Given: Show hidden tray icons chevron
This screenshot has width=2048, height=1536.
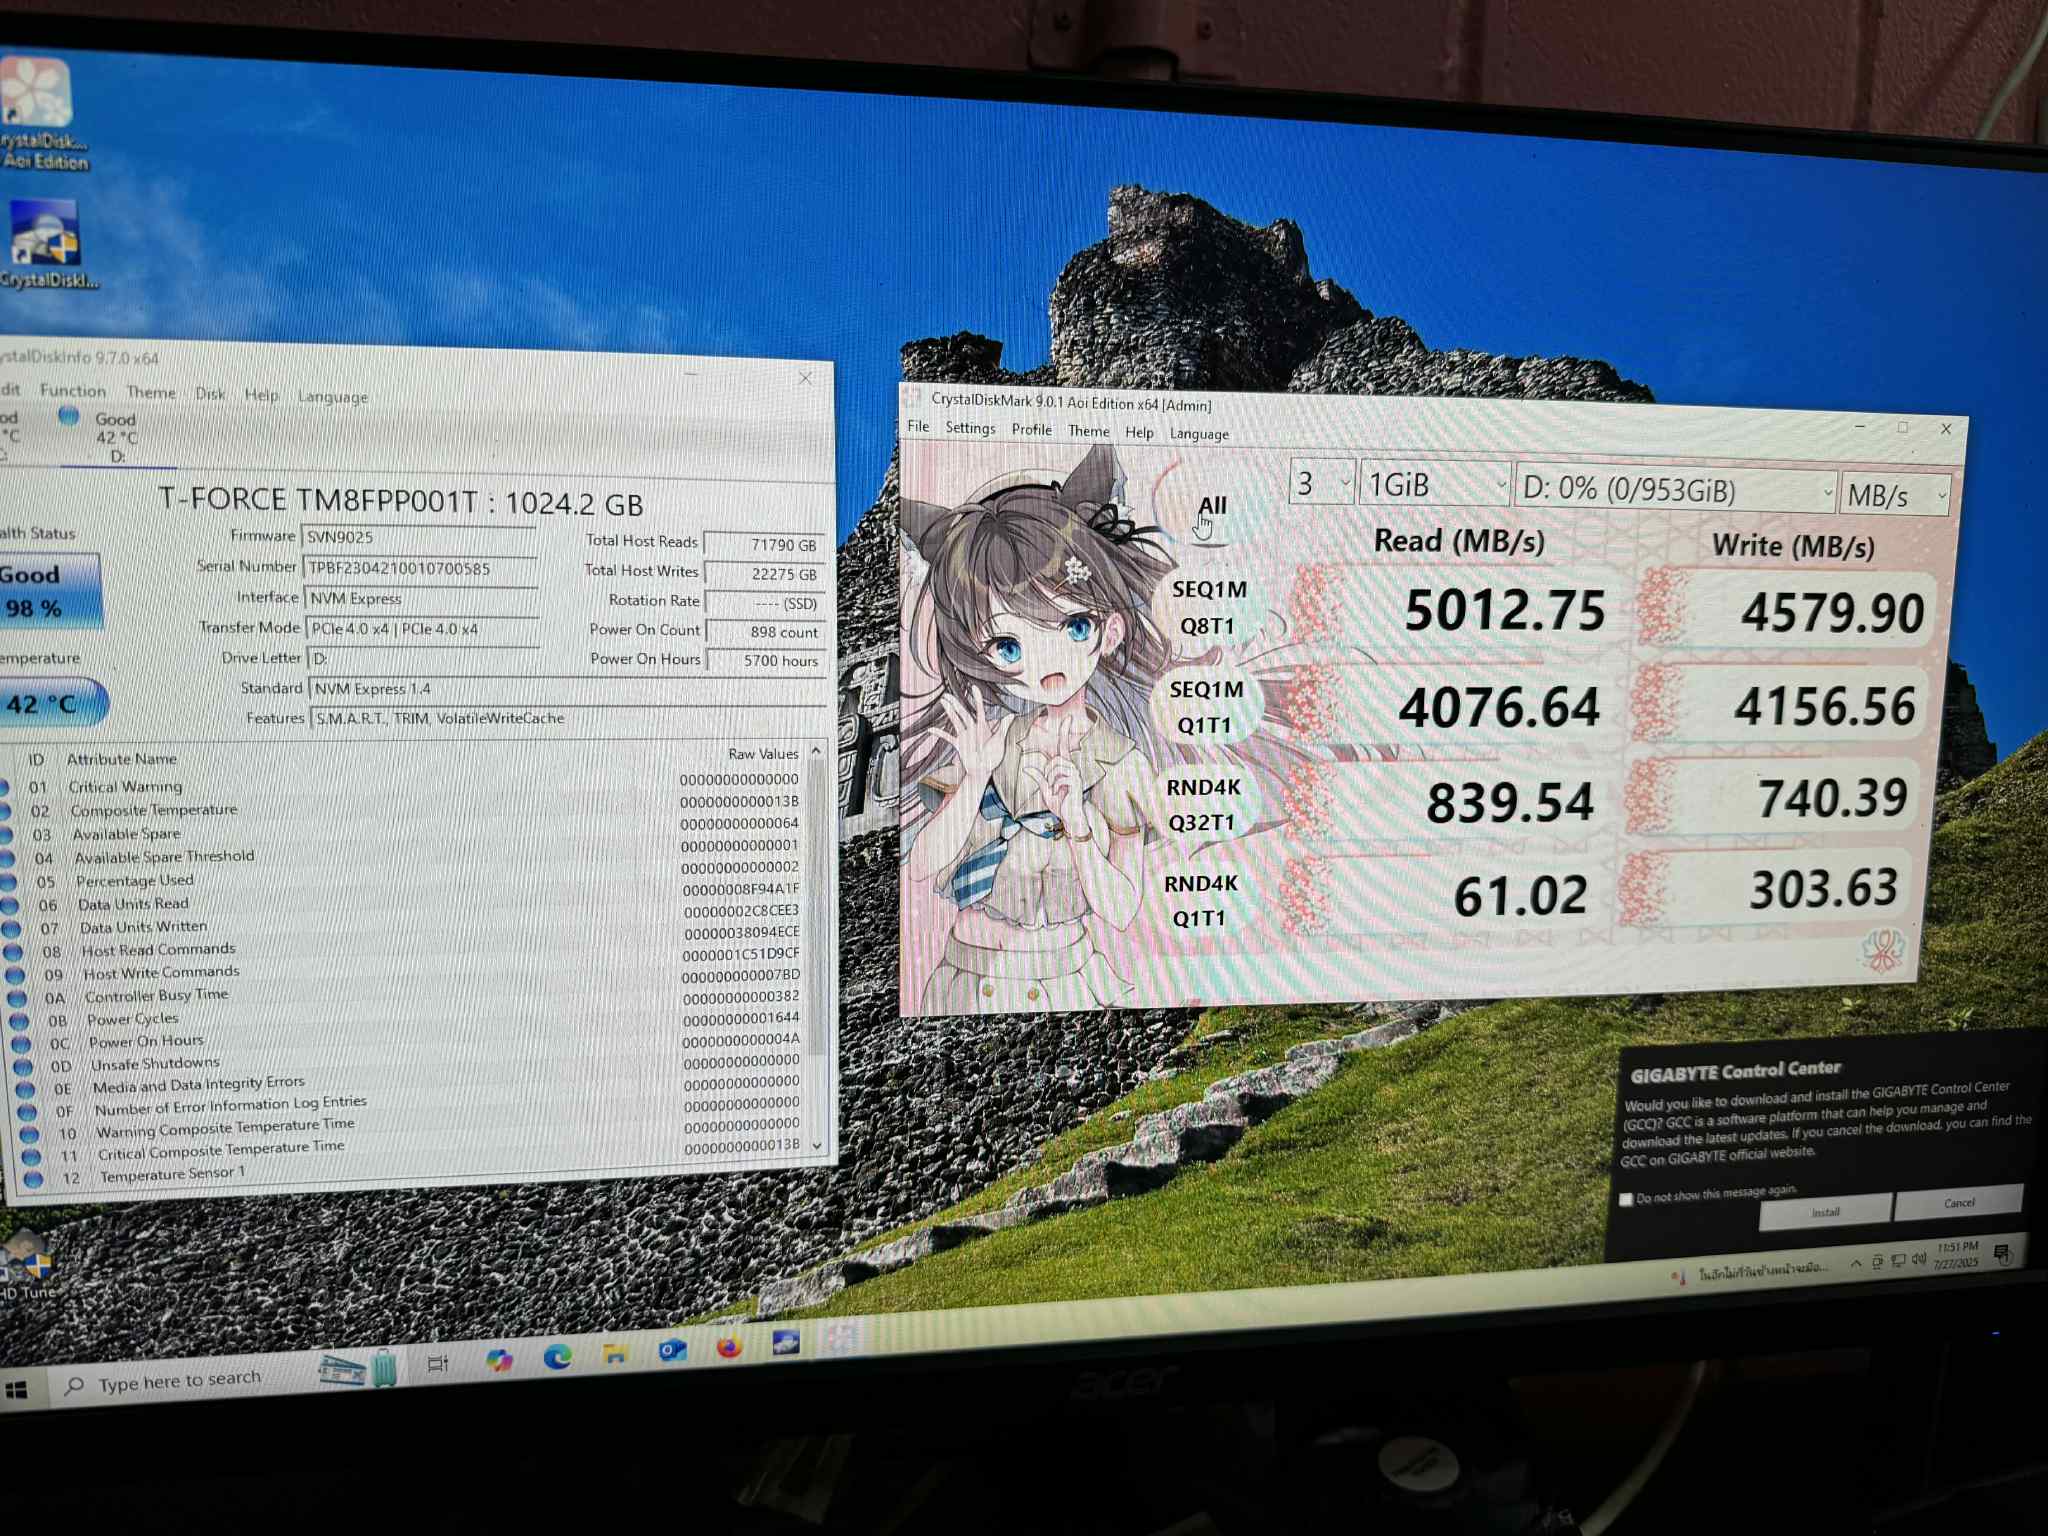Looking at the screenshot, I should pos(1856,1263).
